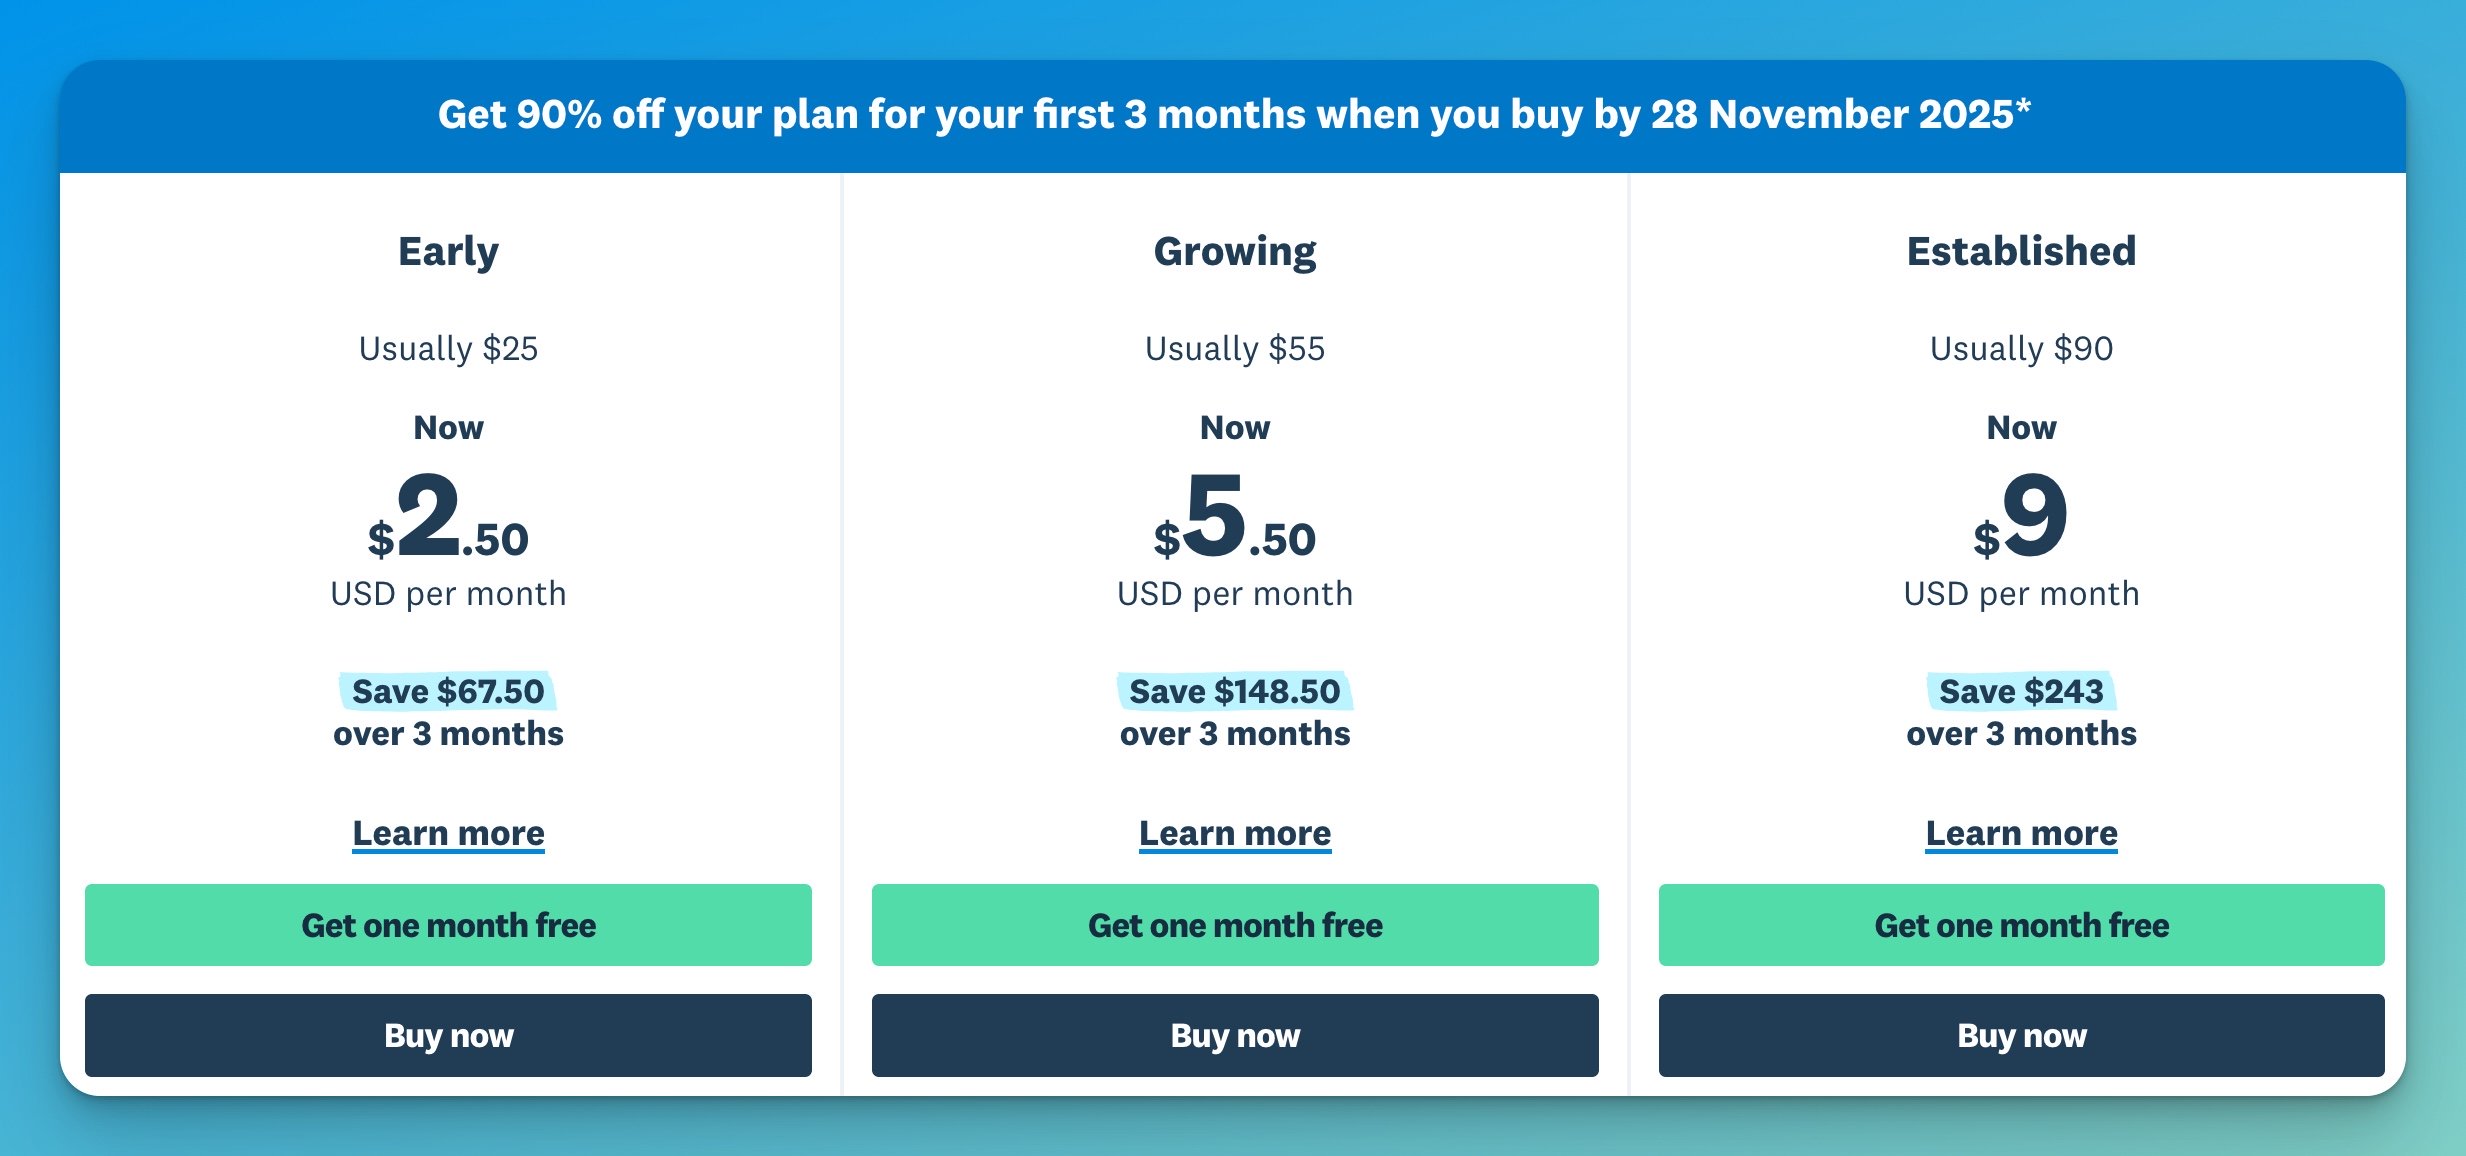Select the Established plan title

(2021, 251)
